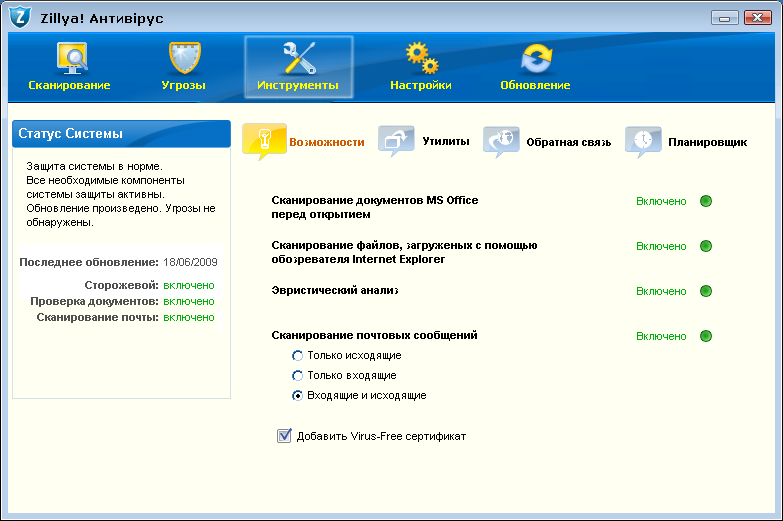Click Защита системы в норме status message
783x521 pixels.
94,166
